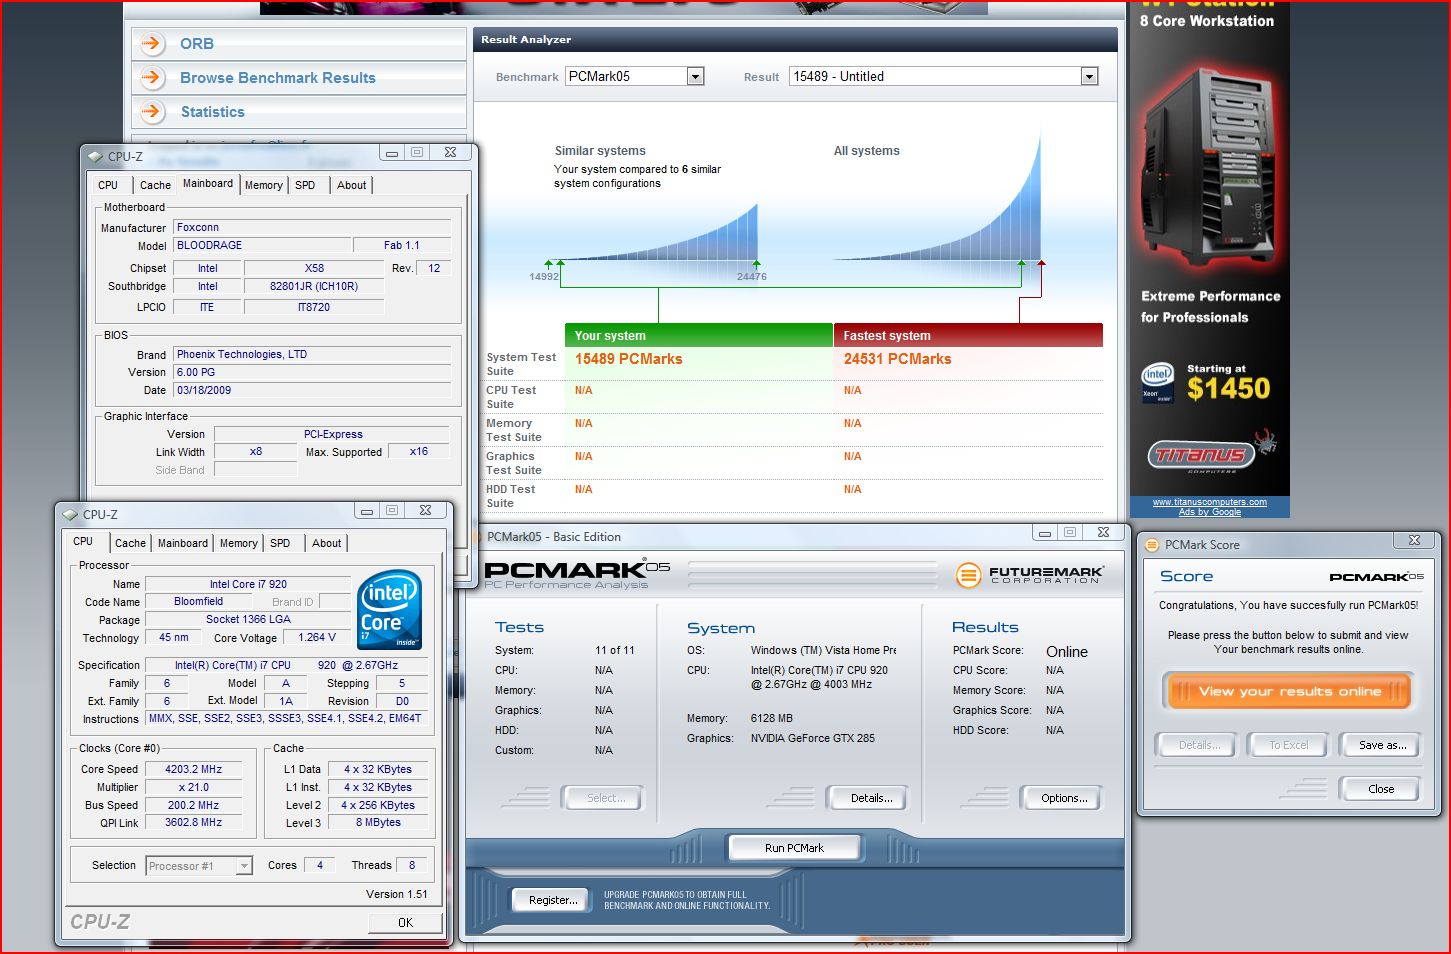Click BLOODRAGE motherboard model field
This screenshot has width=1451, height=954.
click(263, 245)
